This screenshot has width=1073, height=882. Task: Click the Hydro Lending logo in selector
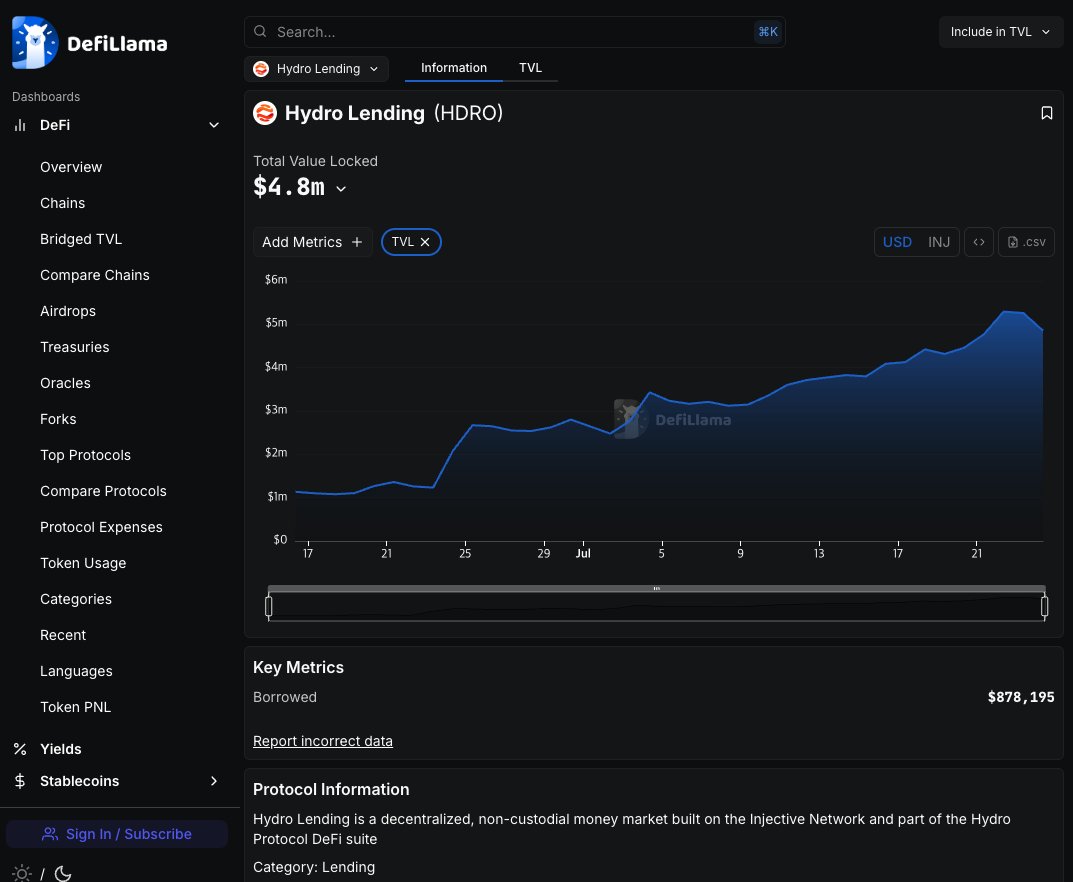pyautogui.click(x=261, y=69)
